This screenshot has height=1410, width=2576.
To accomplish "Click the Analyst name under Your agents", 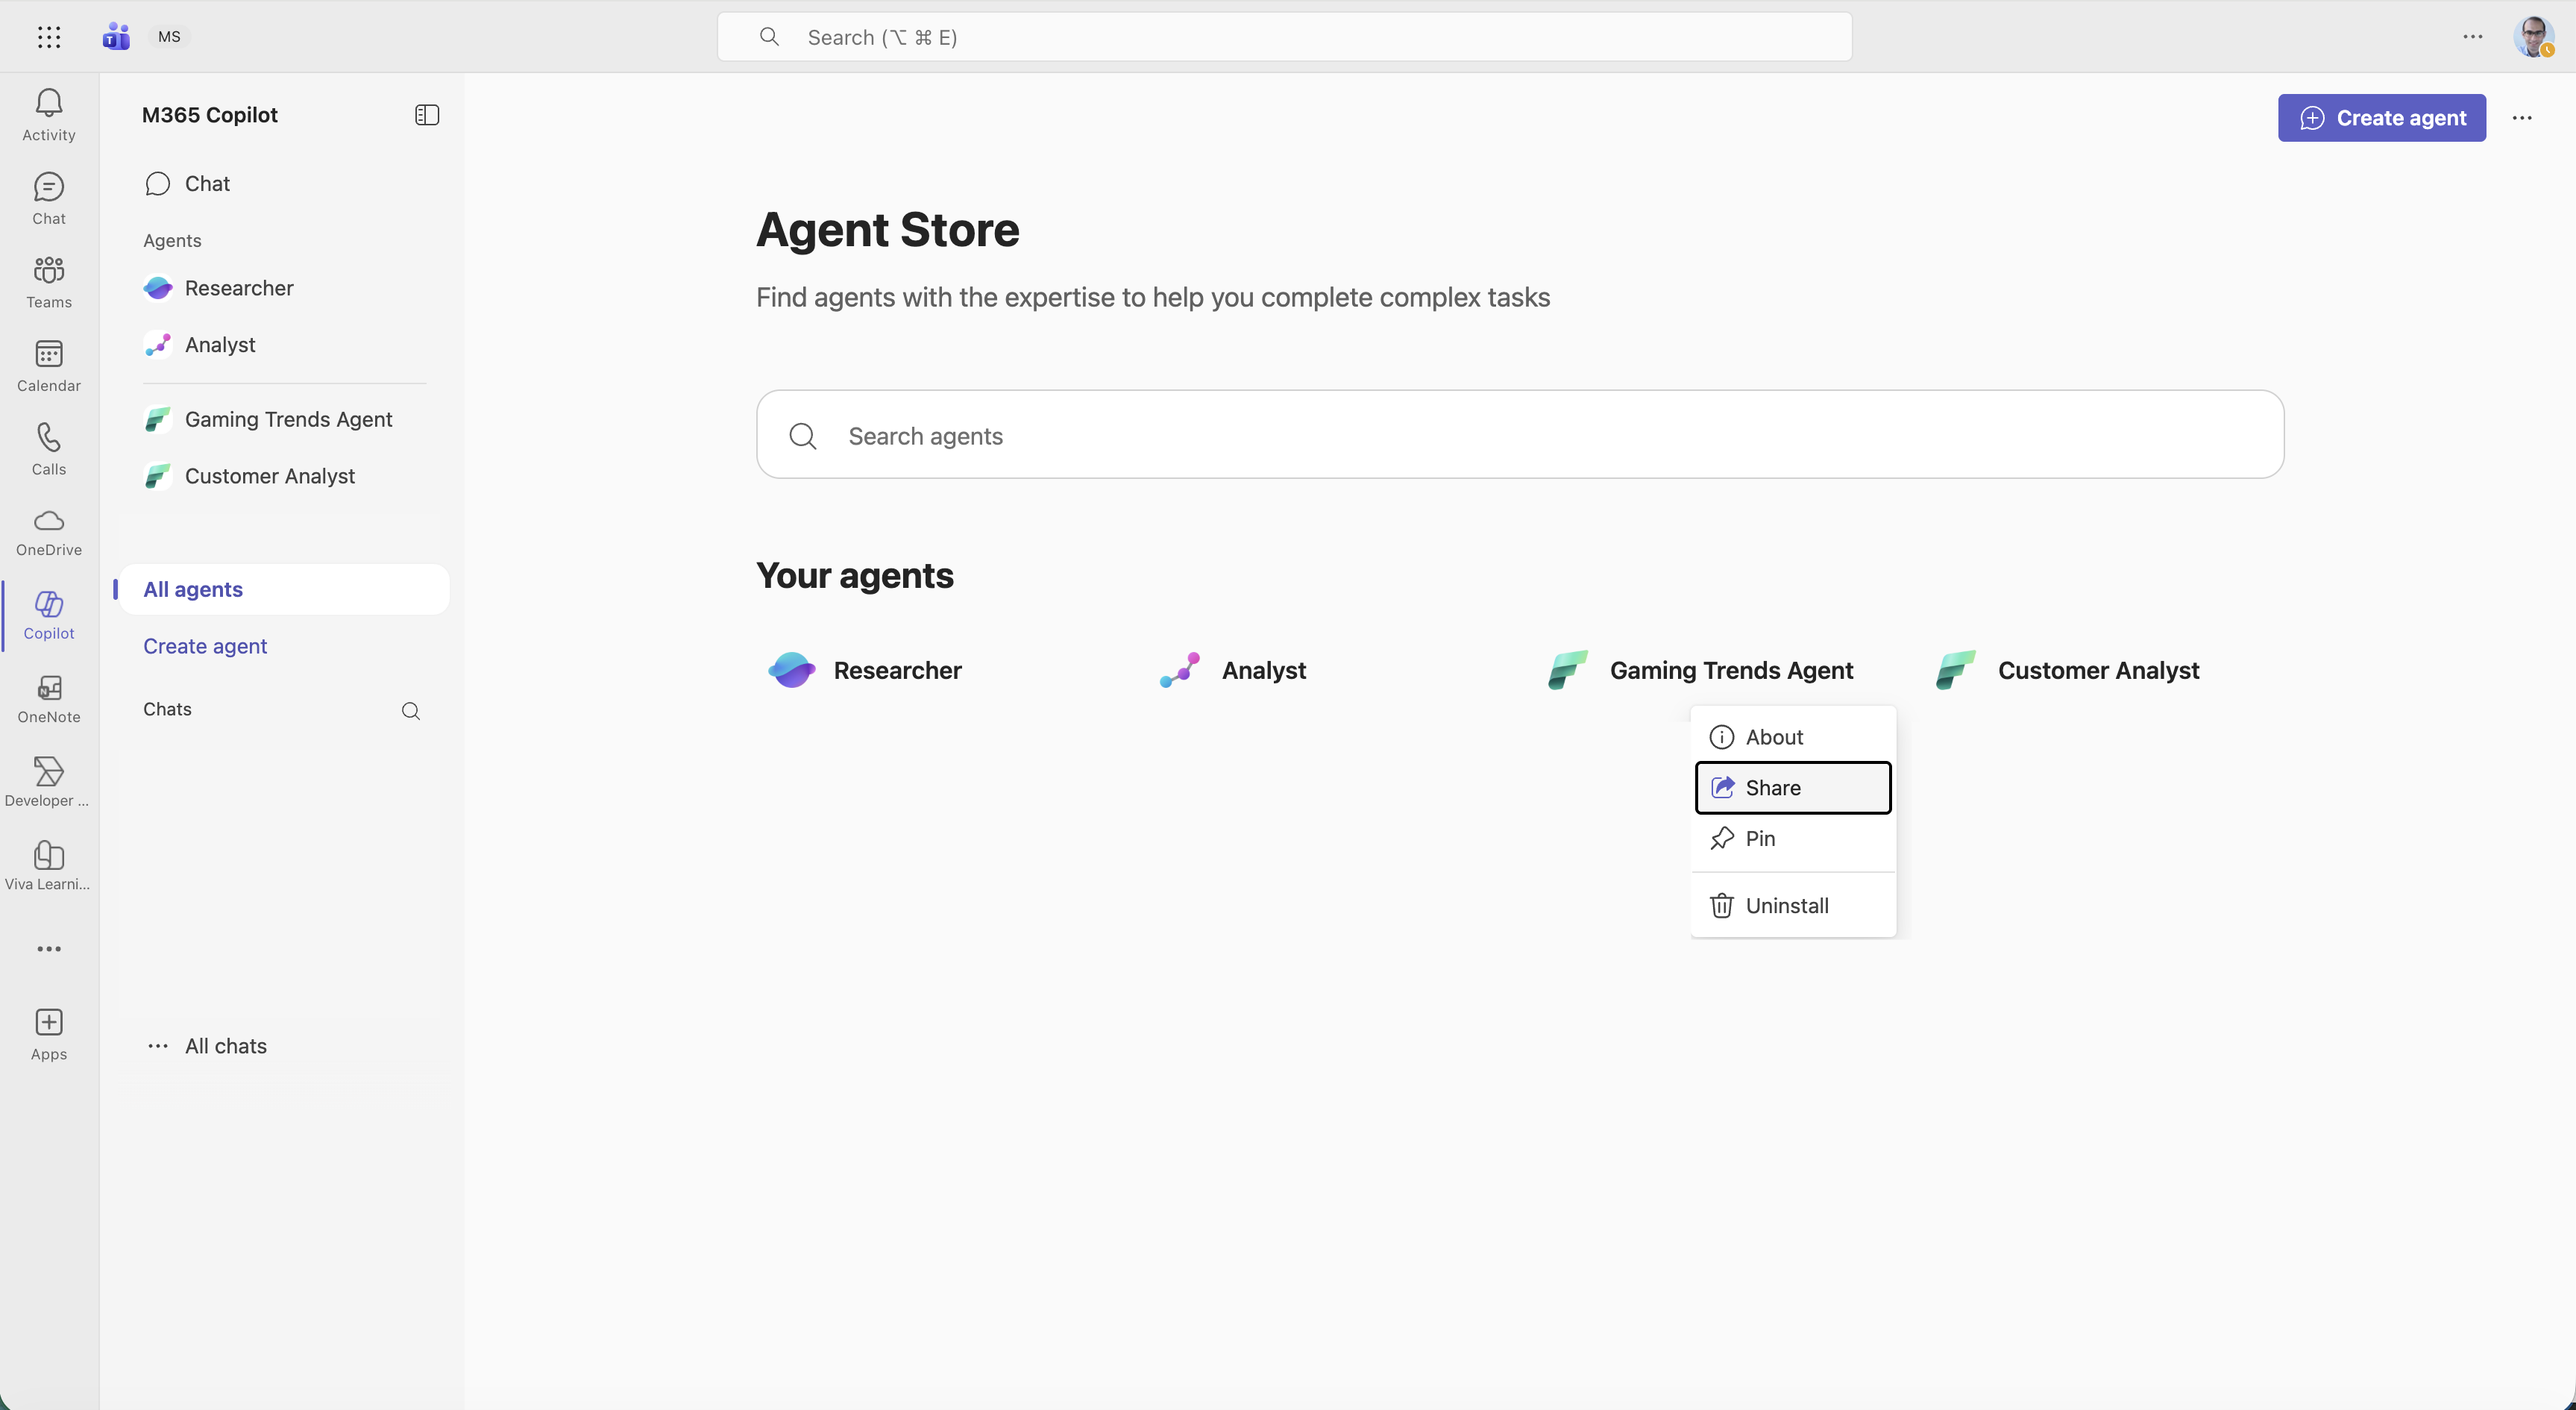I will tap(1264, 671).
